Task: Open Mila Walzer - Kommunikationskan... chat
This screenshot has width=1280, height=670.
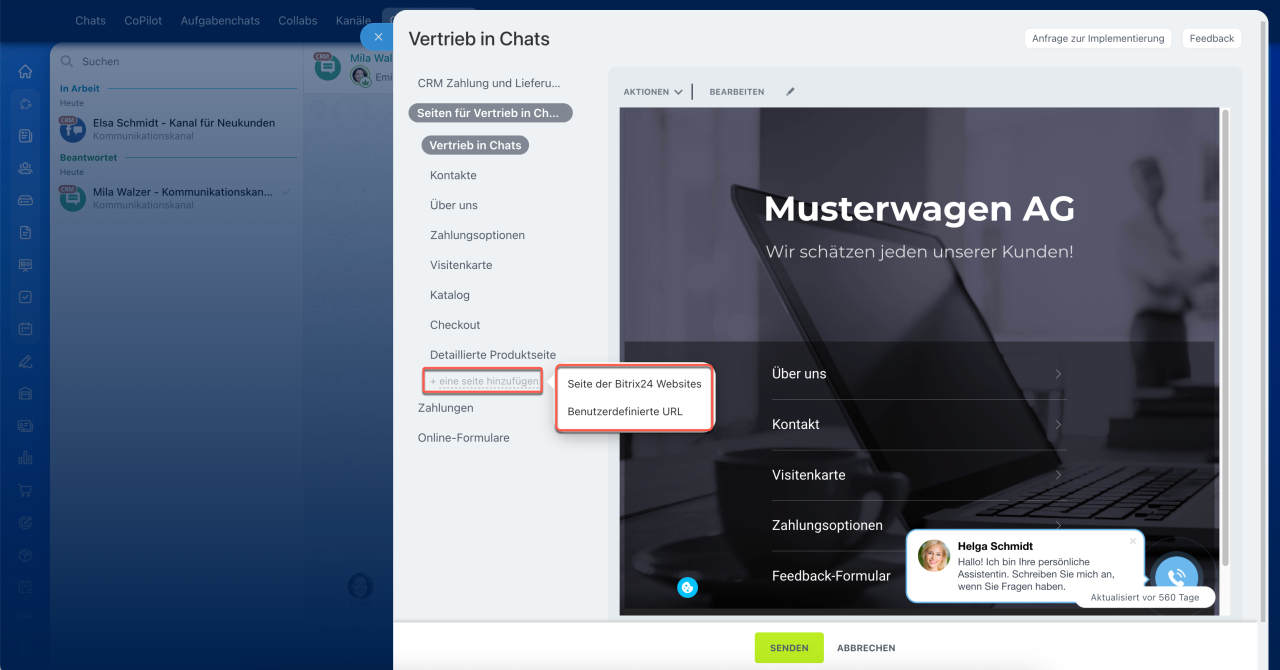Action: 178,197
